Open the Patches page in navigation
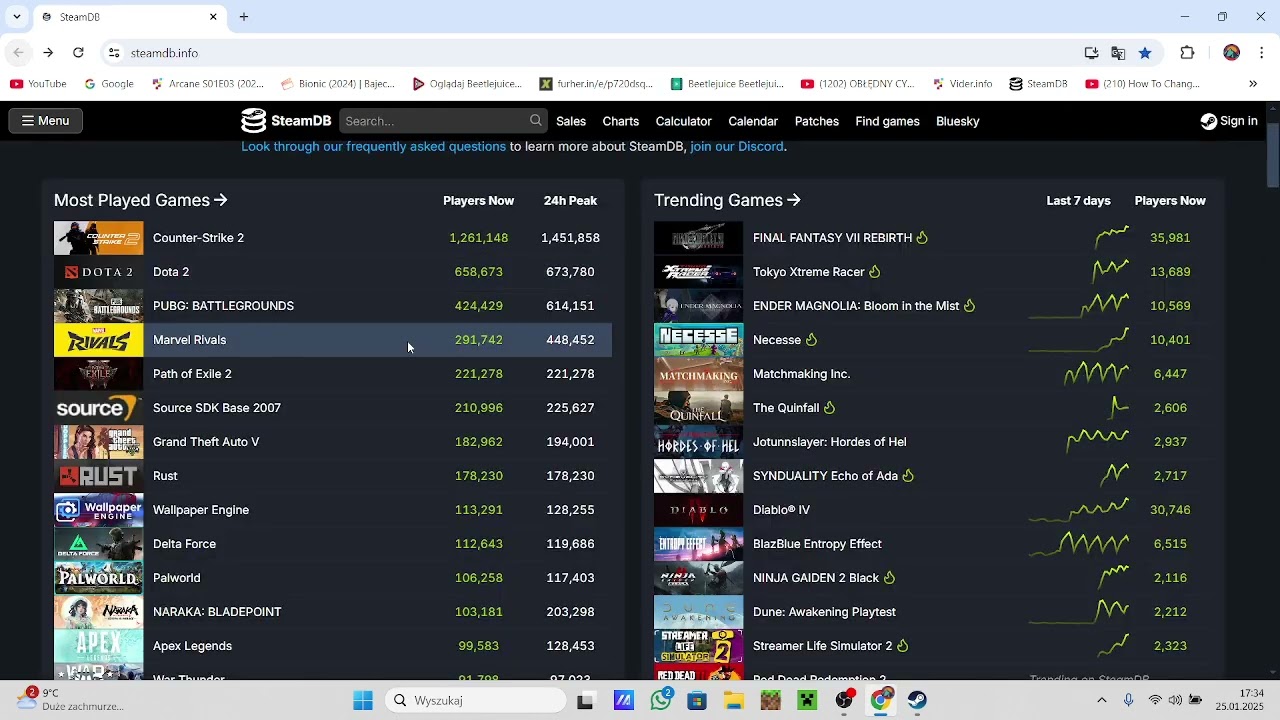Viewport: 1280px width, 720px height. click(x=817, y=121)
